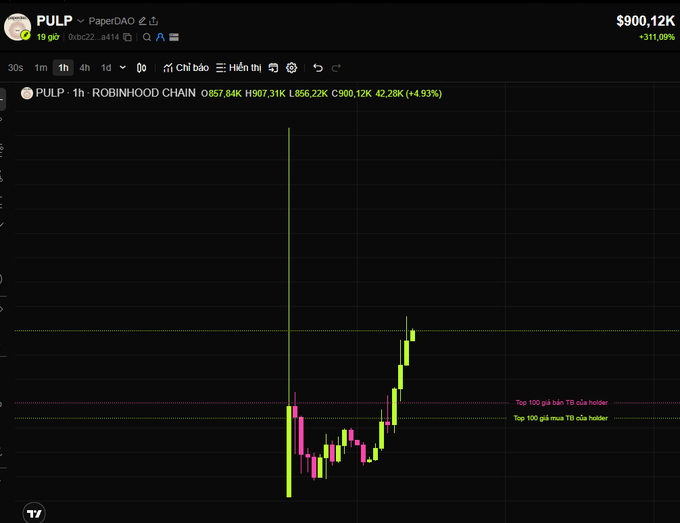Switch chart to 1d timeframe
Viewport: 680px width, 523px height.
(106, 68)
